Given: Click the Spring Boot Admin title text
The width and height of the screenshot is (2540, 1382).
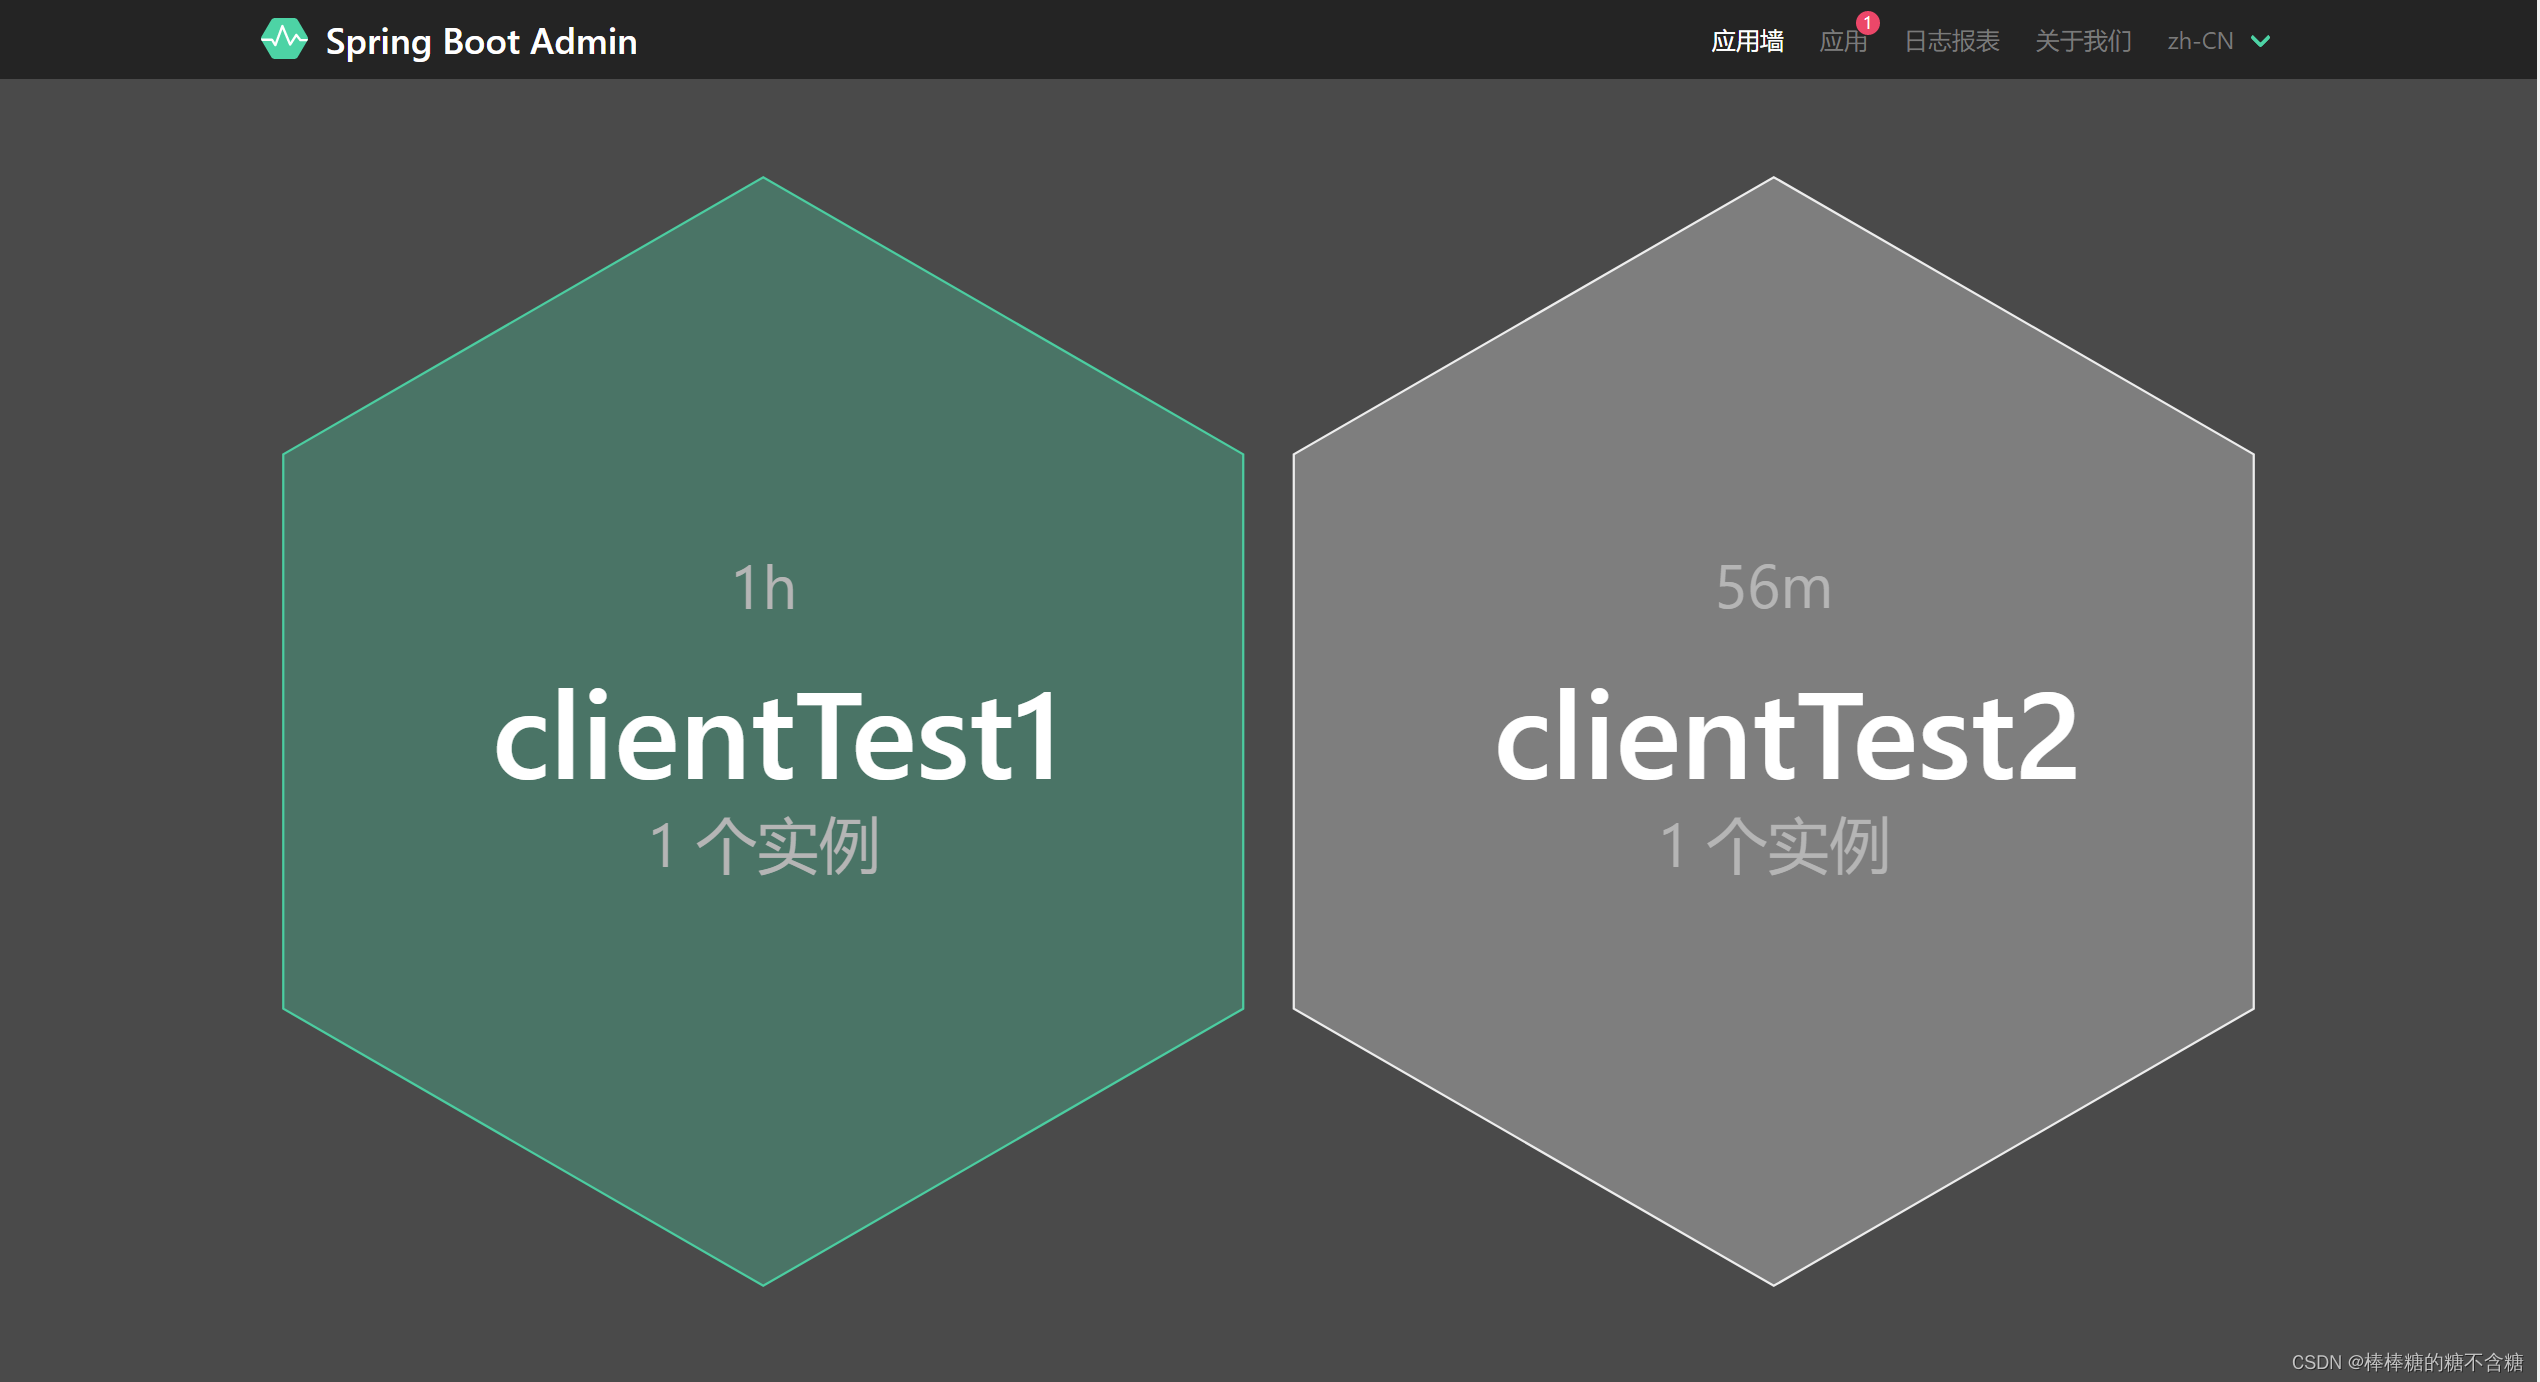Looking at the screenshot, I should pyautogui.click(x=481, y=41).
